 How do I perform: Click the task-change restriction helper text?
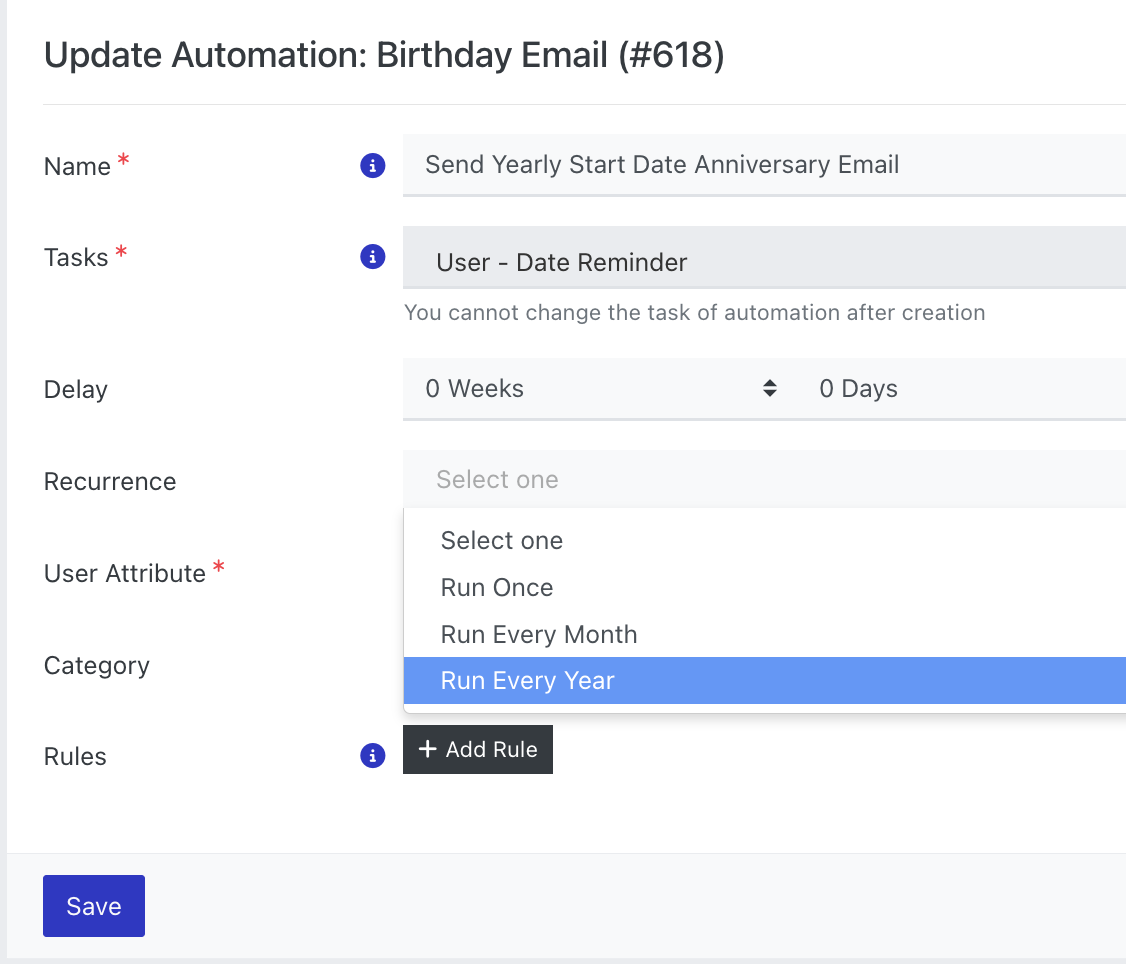[694, 313]
